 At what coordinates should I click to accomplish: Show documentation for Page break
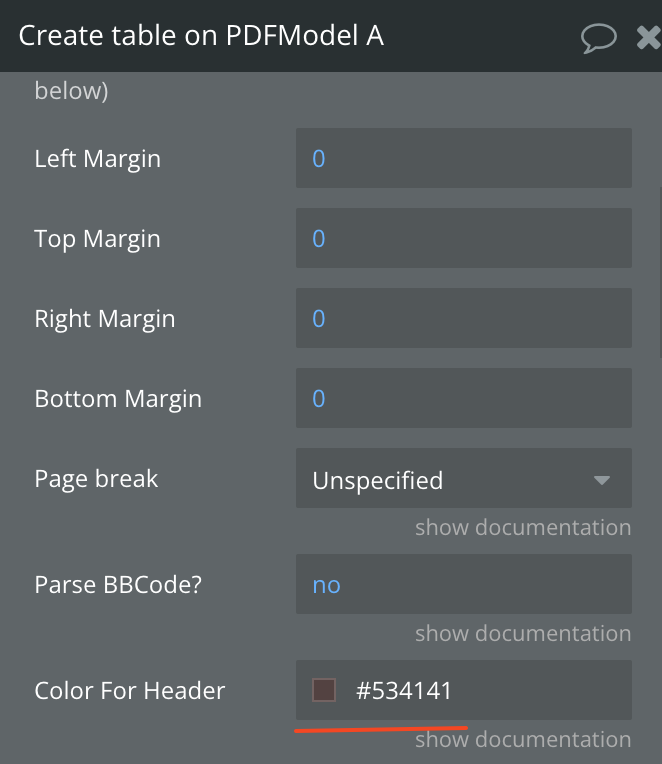(x=523, y=527)
